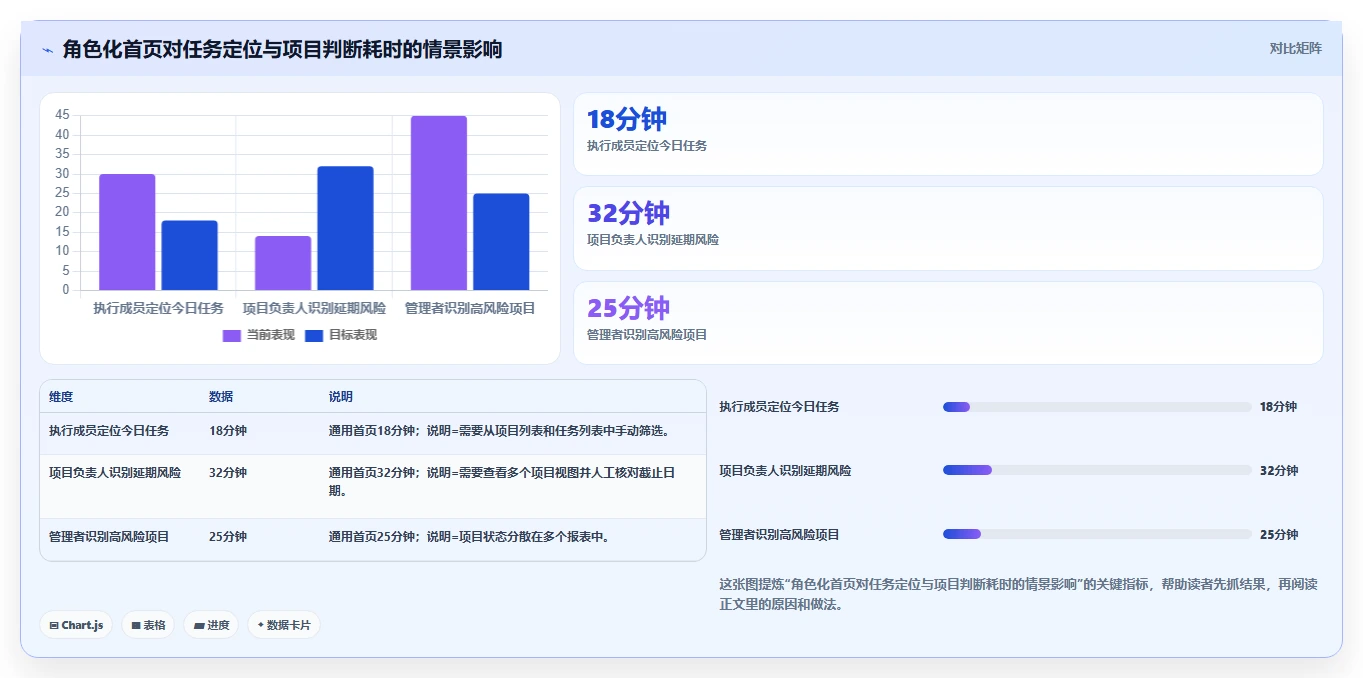The image size is (1363, 678).
Task: Click the blue bar for 管理者识别高风险项目
Action: pos(501,242)
